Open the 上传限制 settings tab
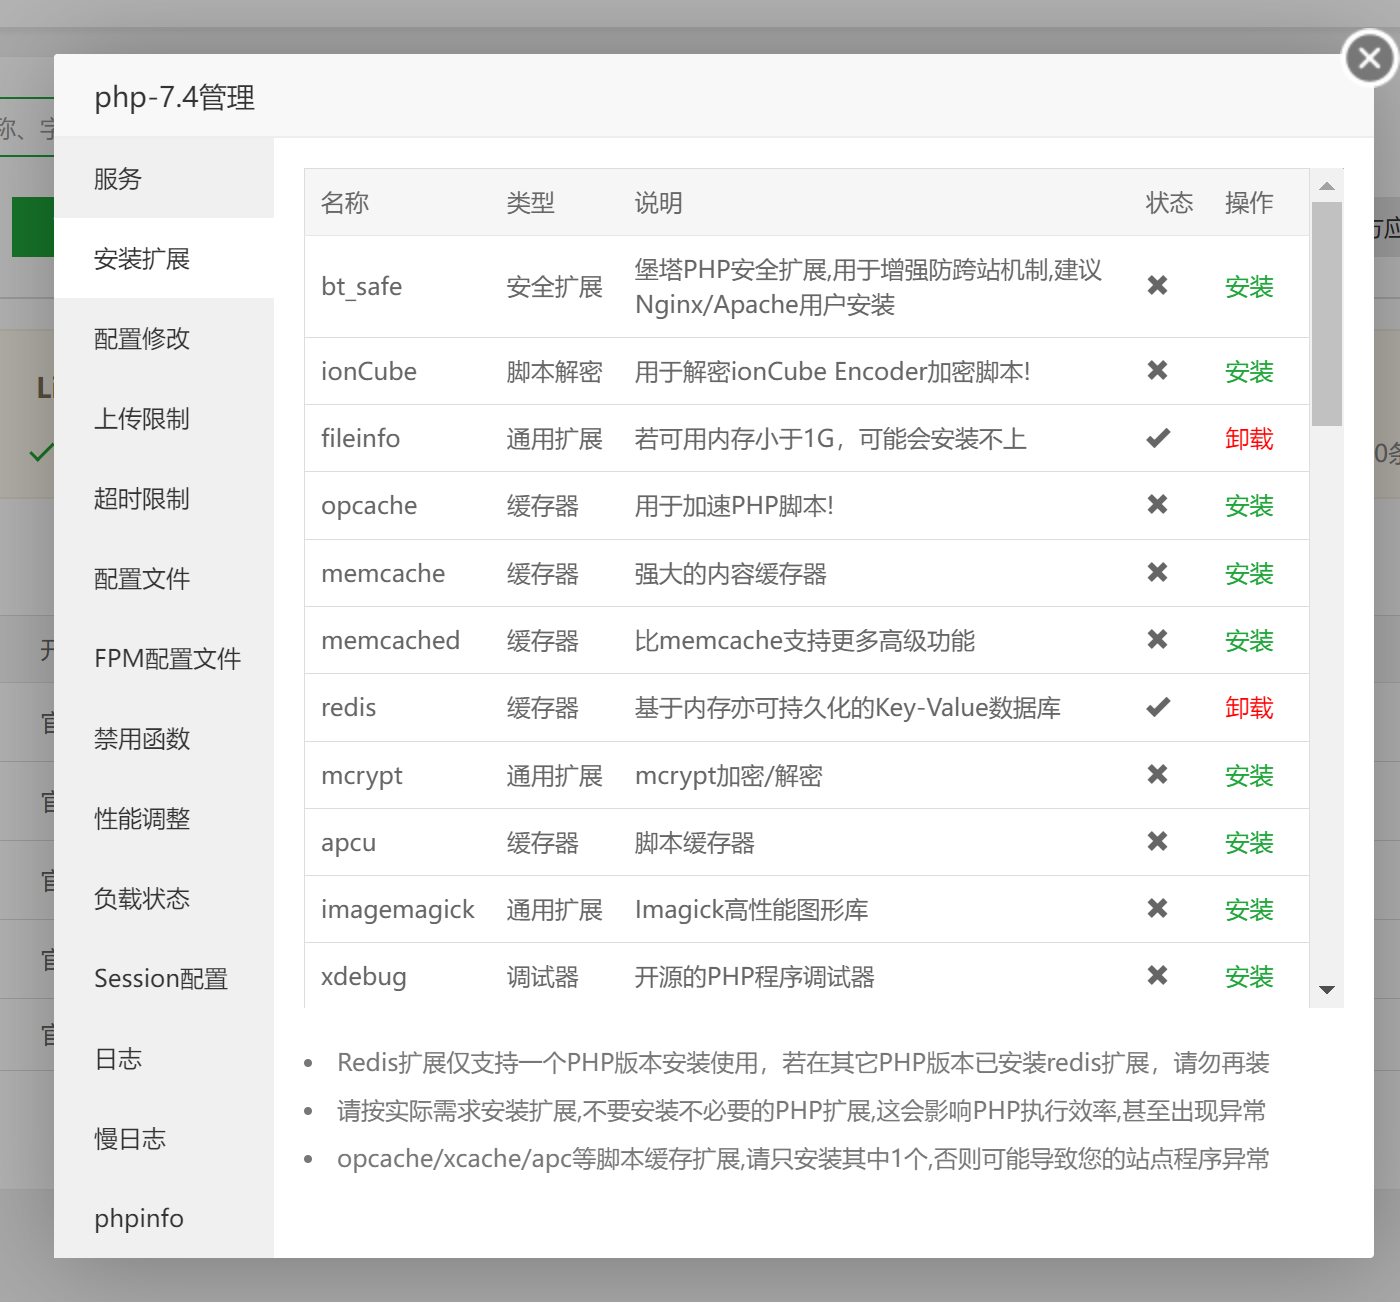 (x=142, y=419)
